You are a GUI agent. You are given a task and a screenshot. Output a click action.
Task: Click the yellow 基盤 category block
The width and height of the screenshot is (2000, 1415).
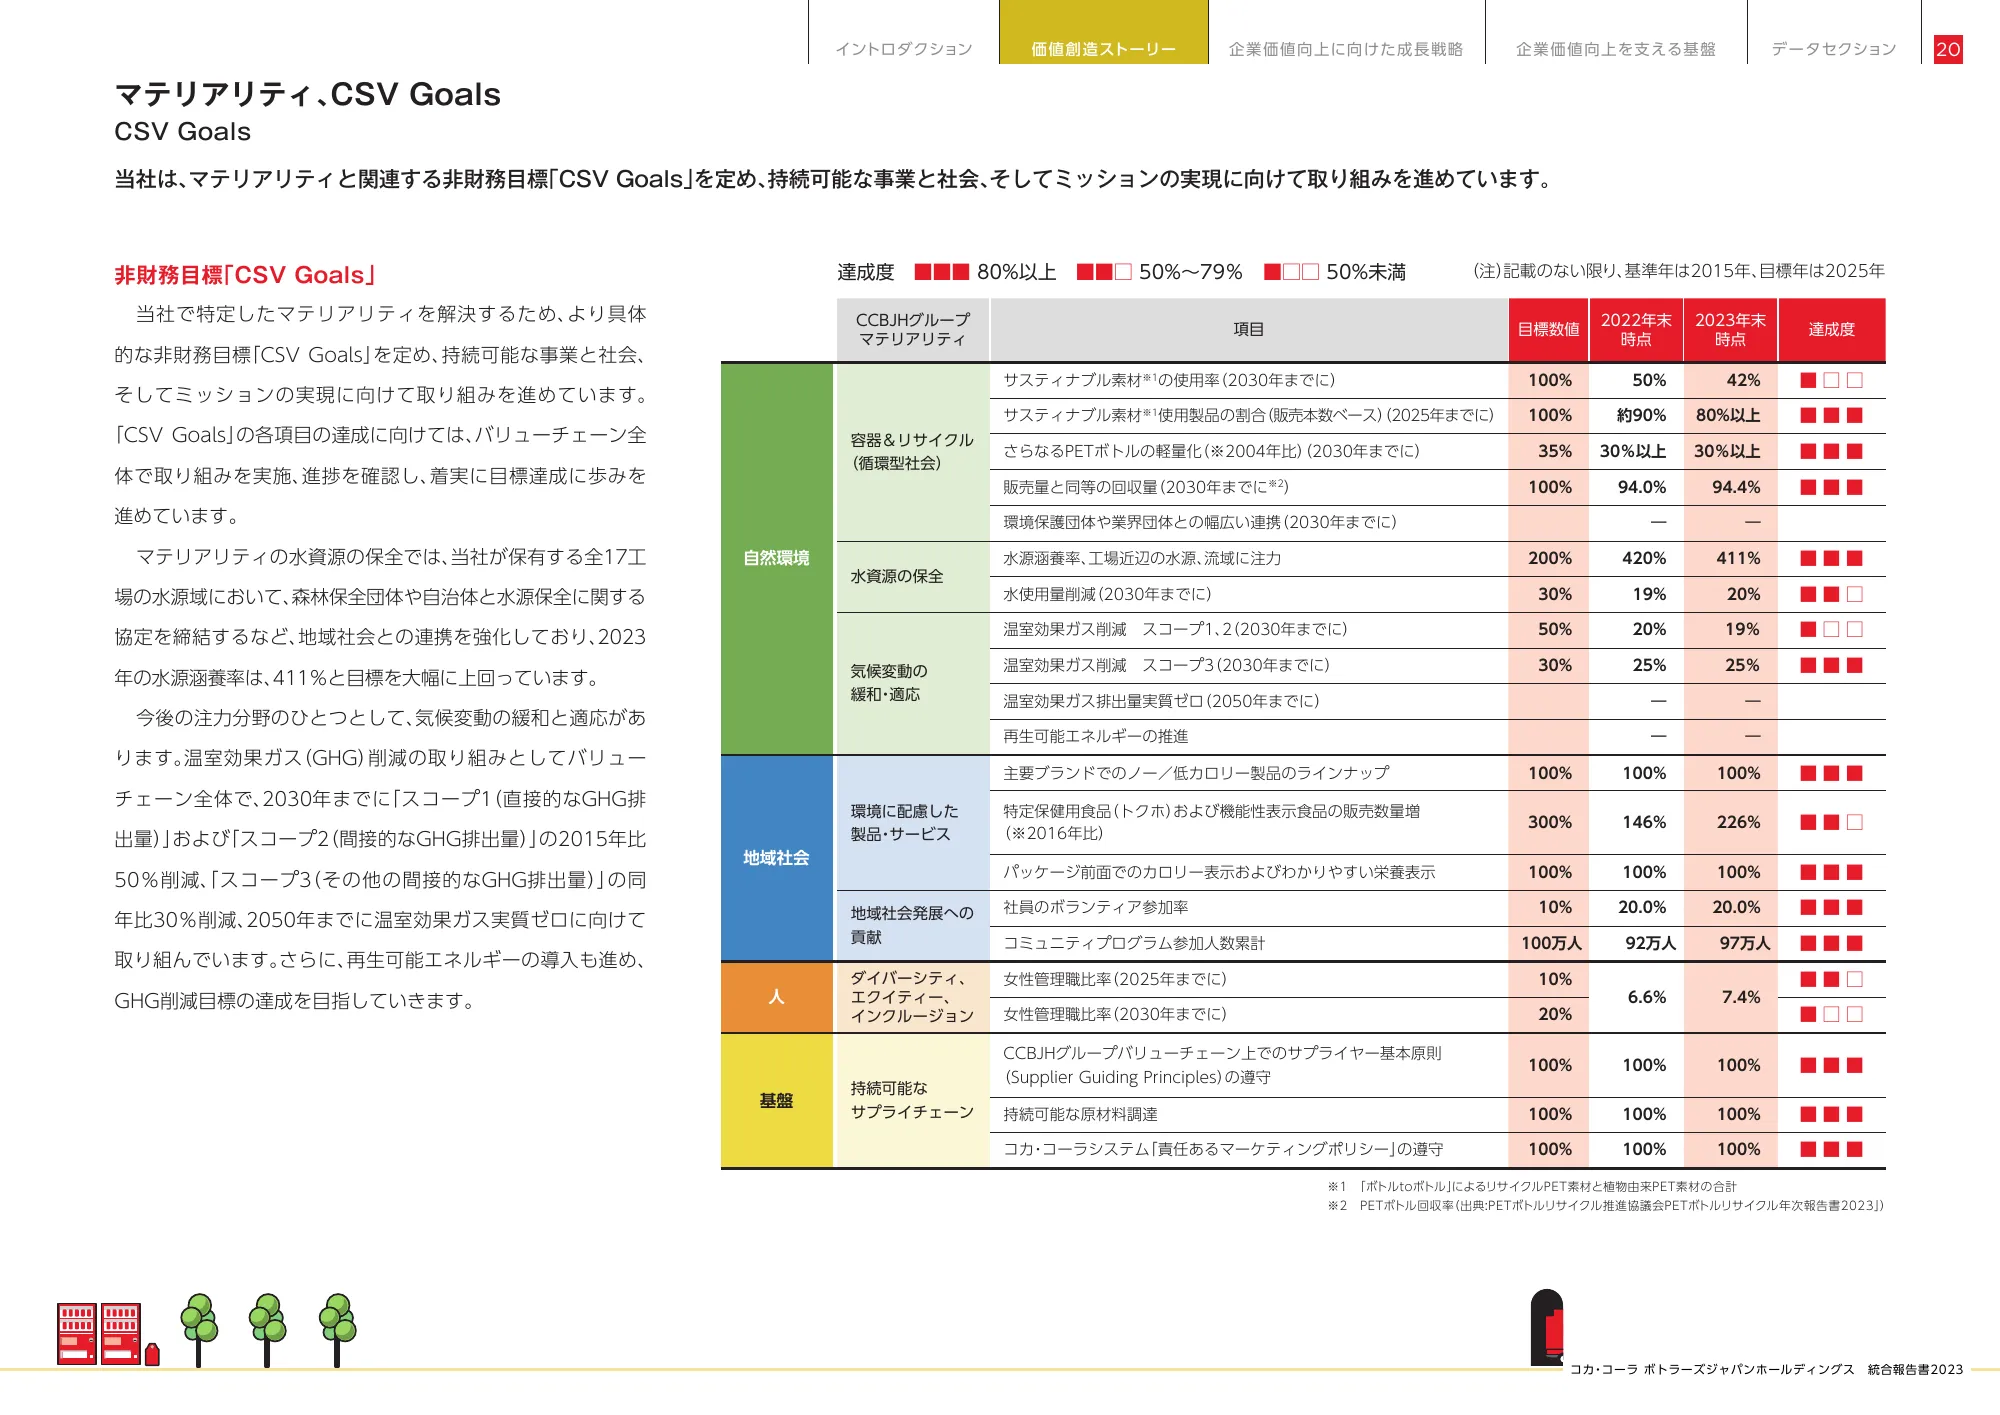click(776, 1100)
